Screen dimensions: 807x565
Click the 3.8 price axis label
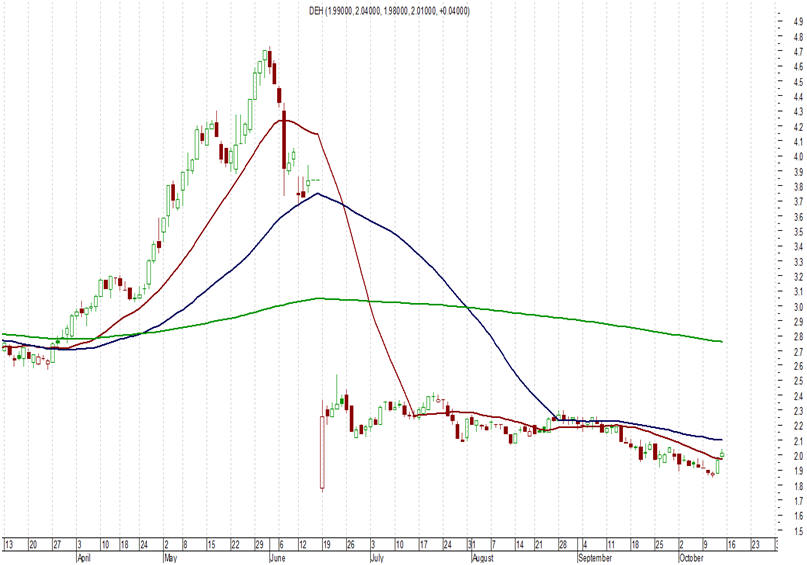pyautogui.click(x=798, y=186)
